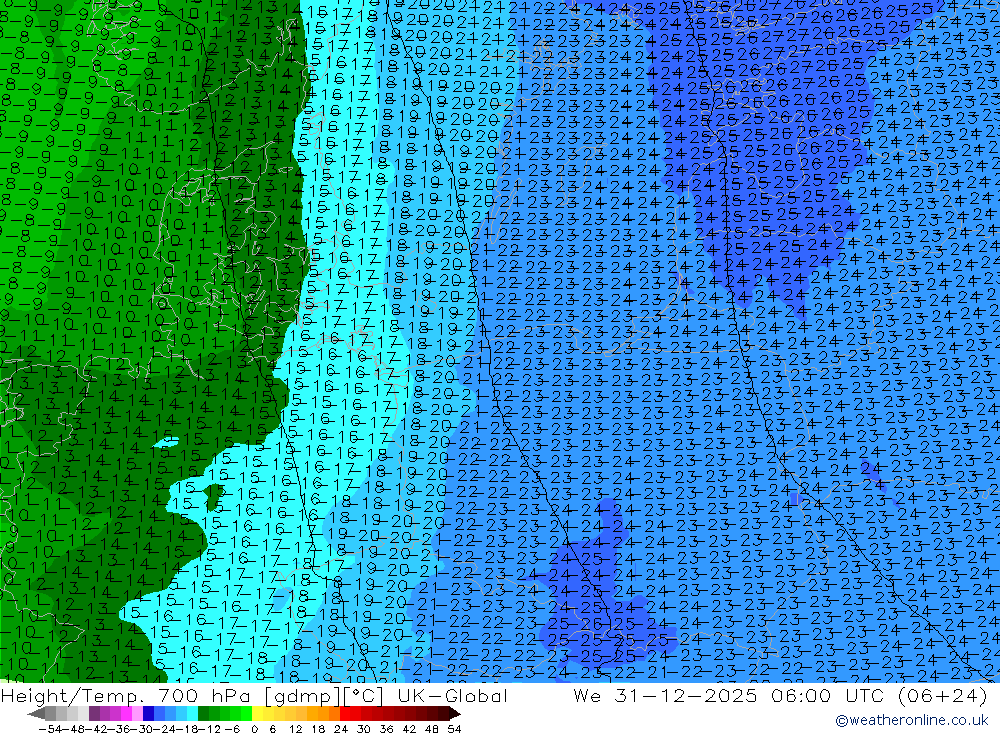Screen dimensions: 1000x733
Task: Click the date 'We 31-12-2025'
Action: [x=665, y=696]
